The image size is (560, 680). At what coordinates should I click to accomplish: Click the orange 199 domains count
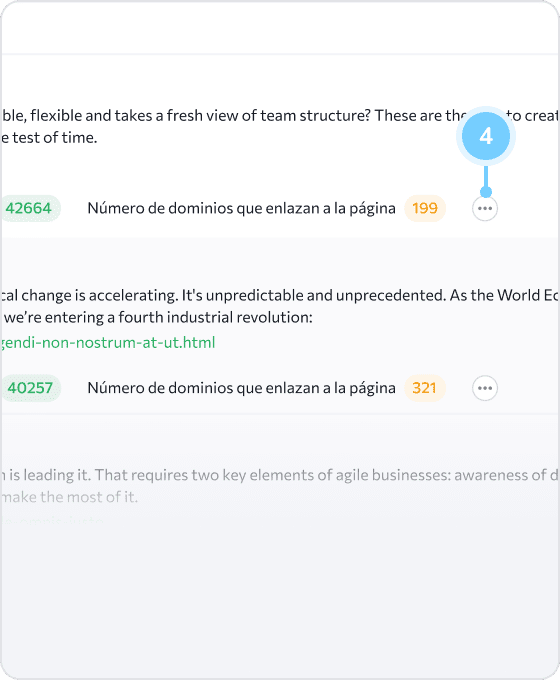tap(425, 209)
